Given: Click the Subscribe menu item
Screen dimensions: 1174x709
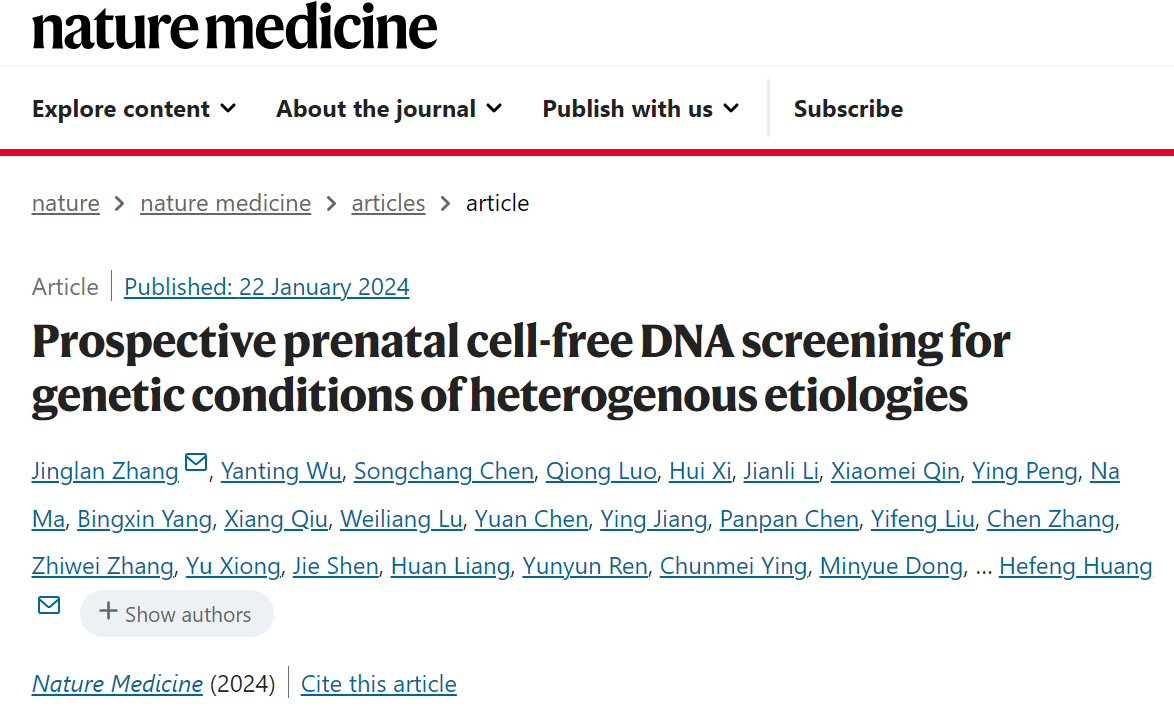Looking at the screenshot, I should tap(848, 109).
